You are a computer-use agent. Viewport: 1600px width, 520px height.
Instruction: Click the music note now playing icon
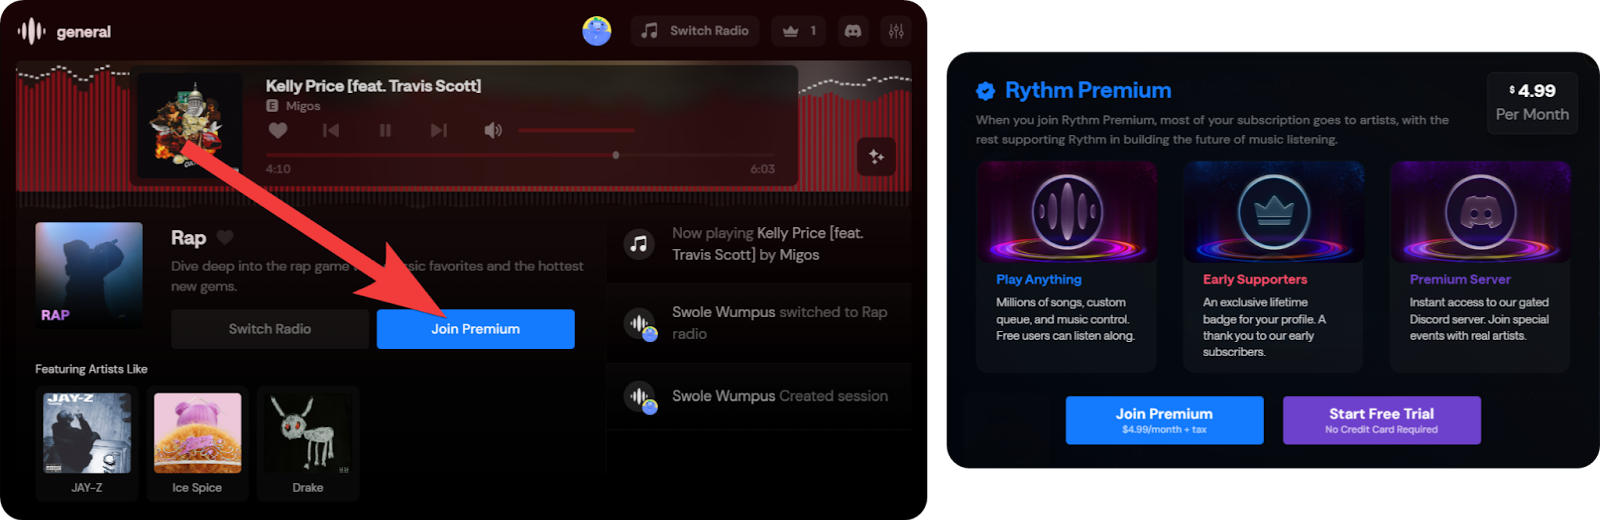point(639,243)
